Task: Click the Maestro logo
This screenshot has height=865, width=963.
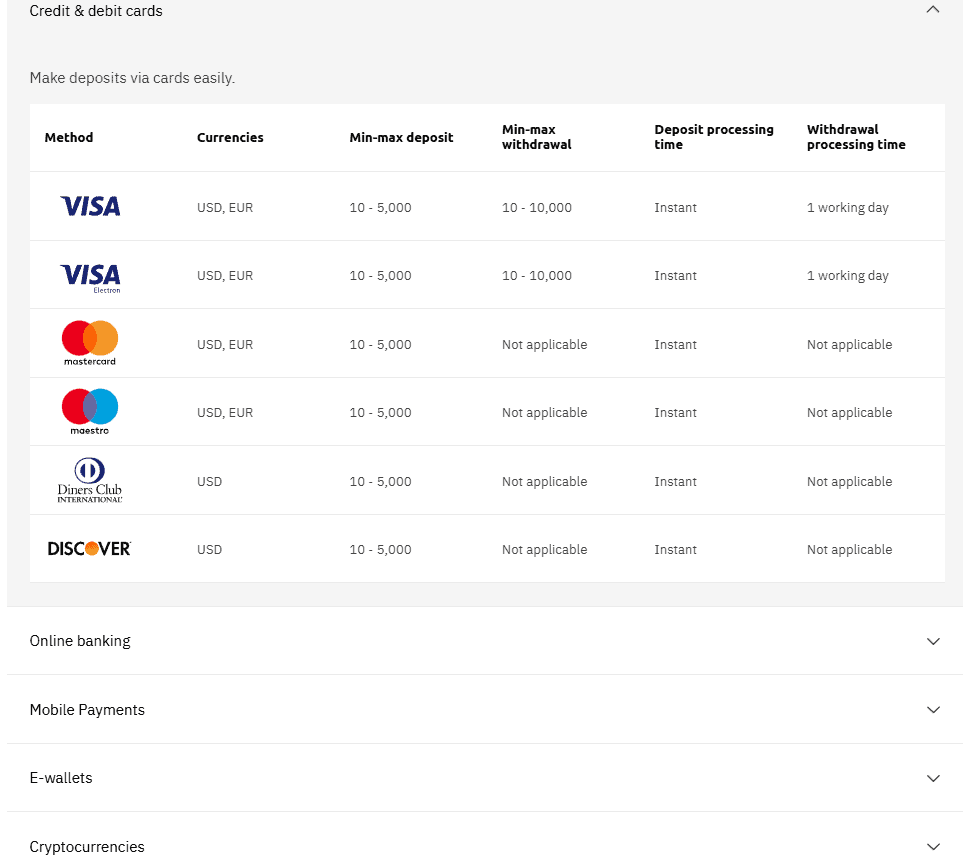Action: 90,412
